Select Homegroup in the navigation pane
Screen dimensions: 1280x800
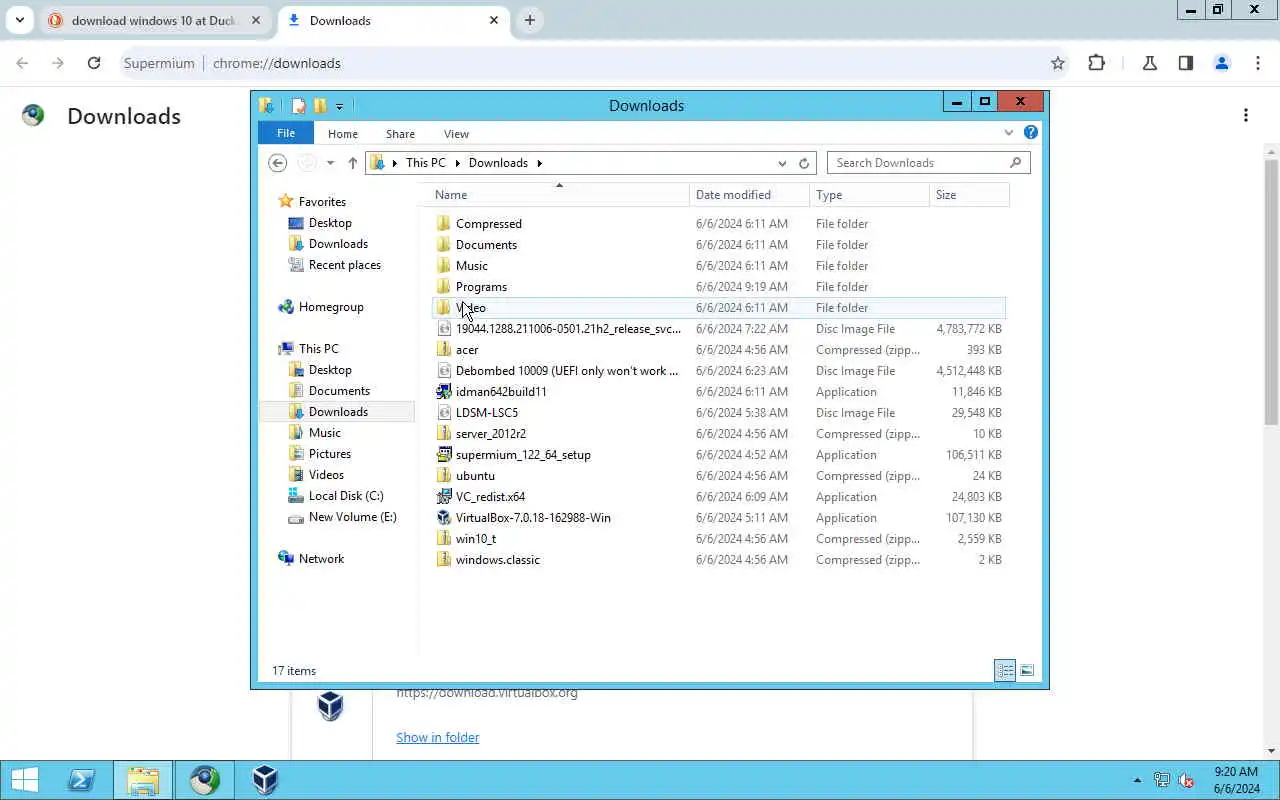[x=331, y=307]
